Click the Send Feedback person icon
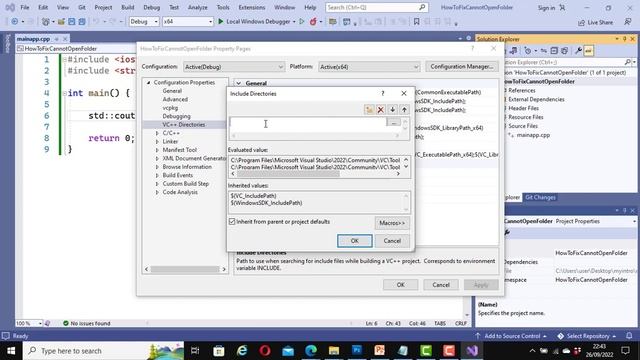Viewport: 640px width, 360px height. [628, 22]
